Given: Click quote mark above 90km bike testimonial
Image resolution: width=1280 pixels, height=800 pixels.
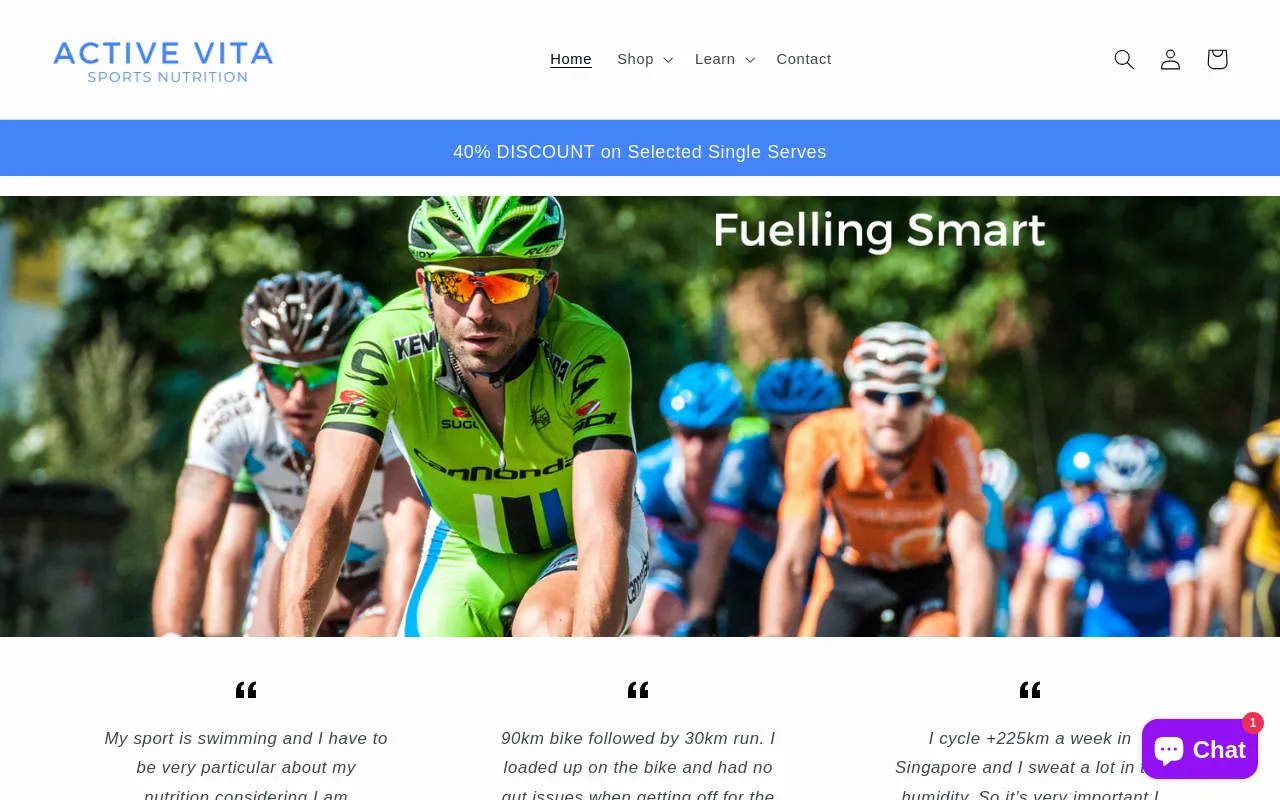Looking at the screenshot, I should (638, 690).
